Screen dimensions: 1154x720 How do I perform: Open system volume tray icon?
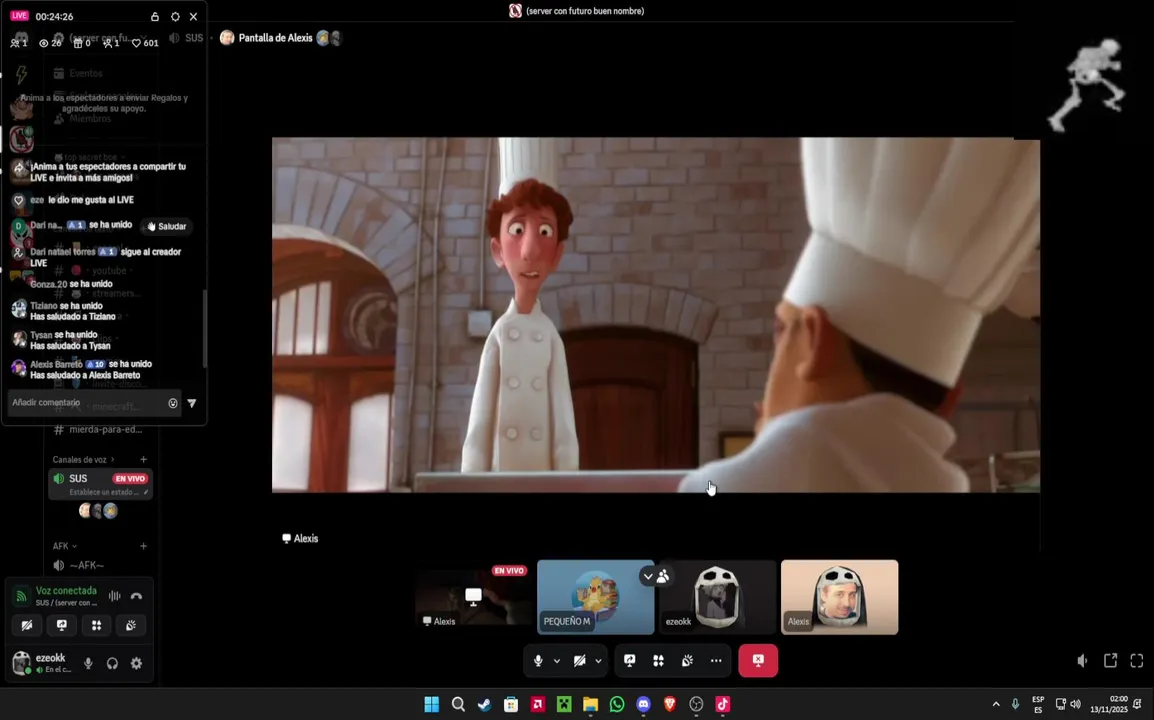click(1076, 705)
